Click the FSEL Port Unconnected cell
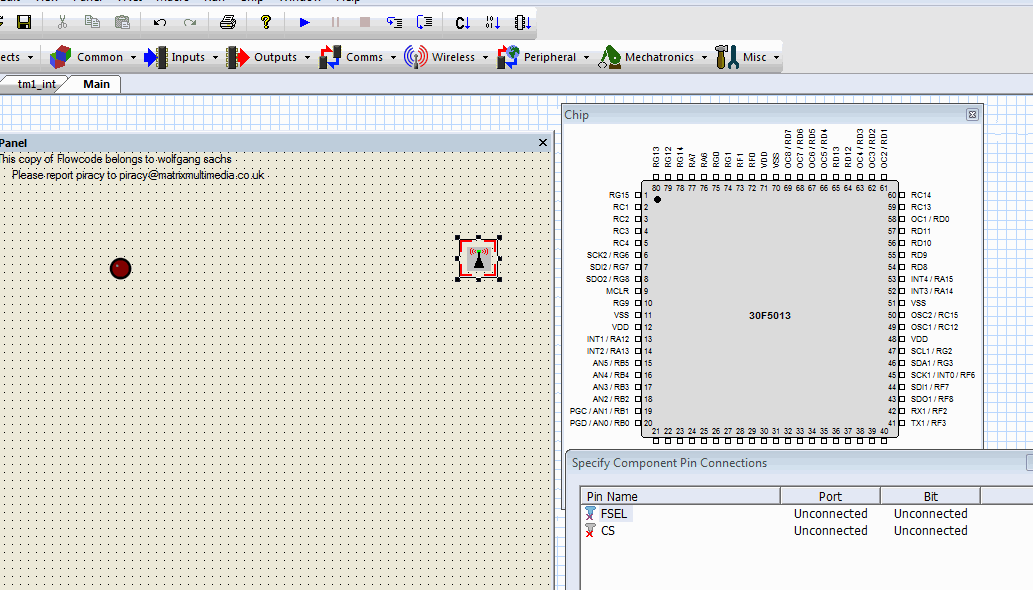Image resolution: width=1033 pixels, height=590 pixels. click(x=830, y=514)
